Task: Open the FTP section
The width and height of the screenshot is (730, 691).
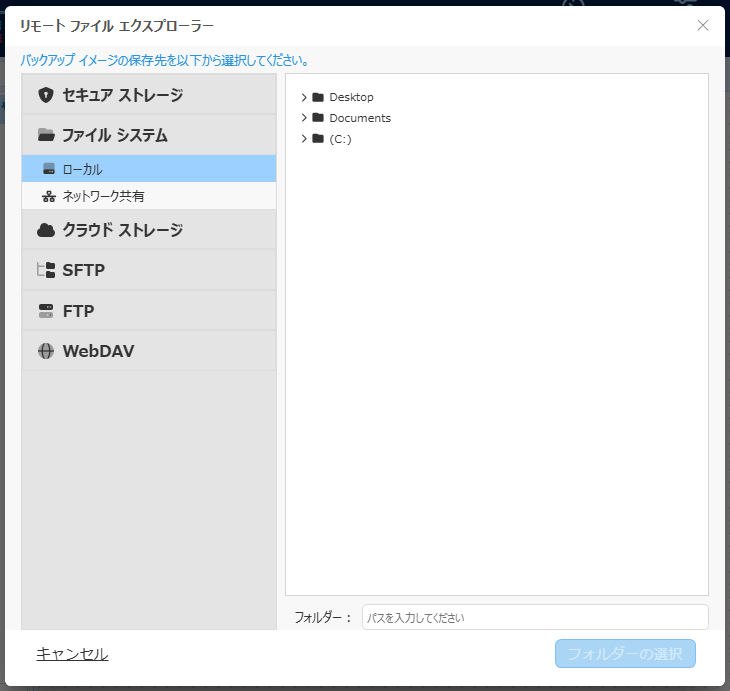Action: click(x=149, y=311)
